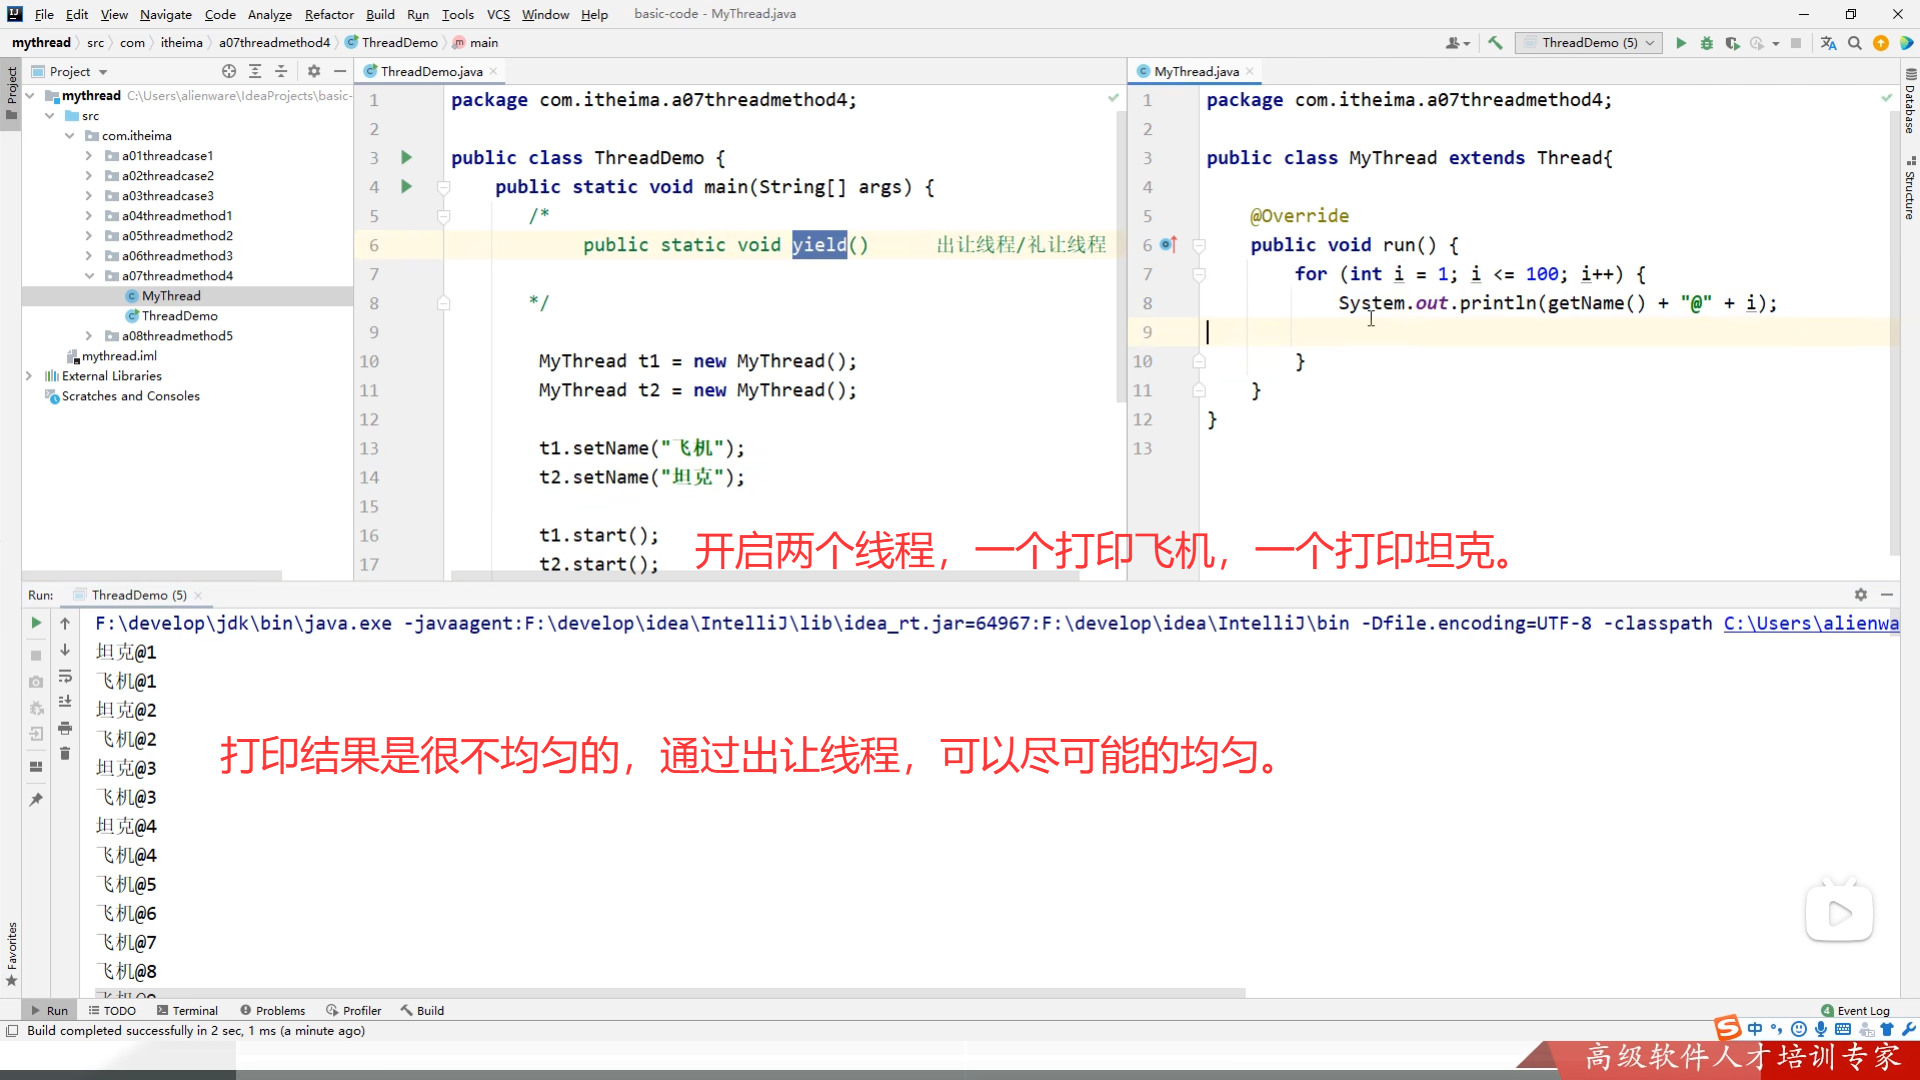The height and width of the screenshot is (1080, 1920).
Task: Click the Project tree horizontal scrollbar
Action: [150, 575]
